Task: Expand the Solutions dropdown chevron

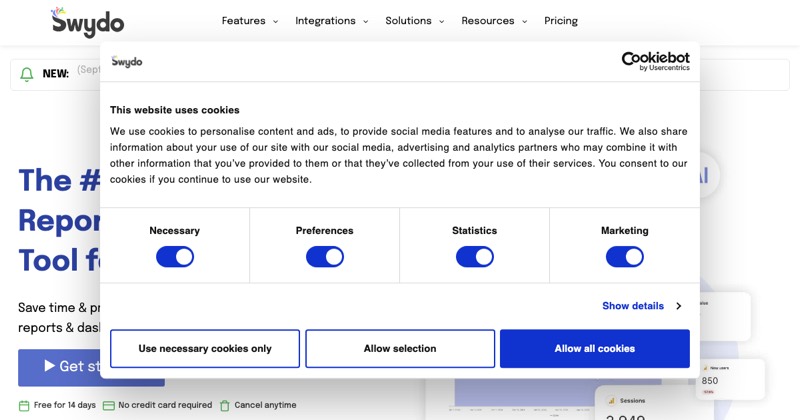Action: [441, 21]
